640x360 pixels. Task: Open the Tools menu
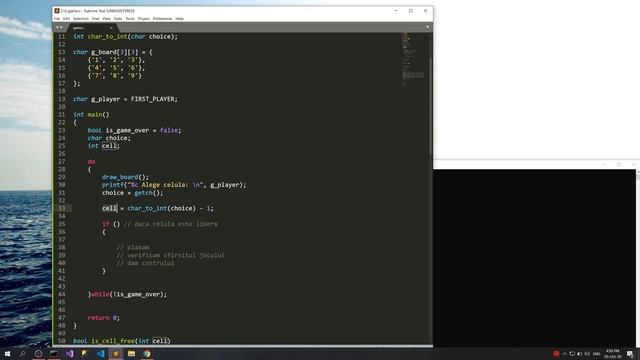pyautogui.click(x=130, y=19)
